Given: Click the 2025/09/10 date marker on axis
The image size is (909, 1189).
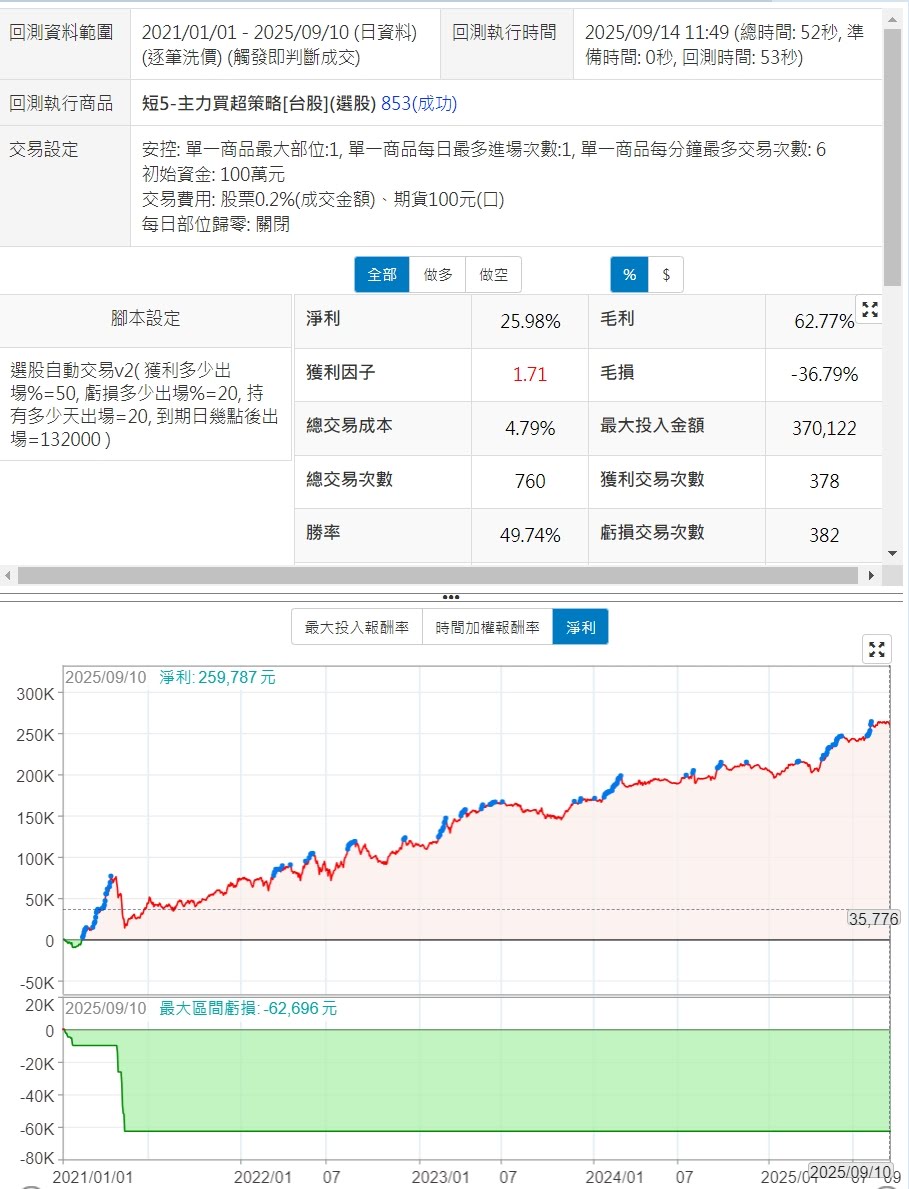Looking at the screenshot, I should pos(850,1171).
